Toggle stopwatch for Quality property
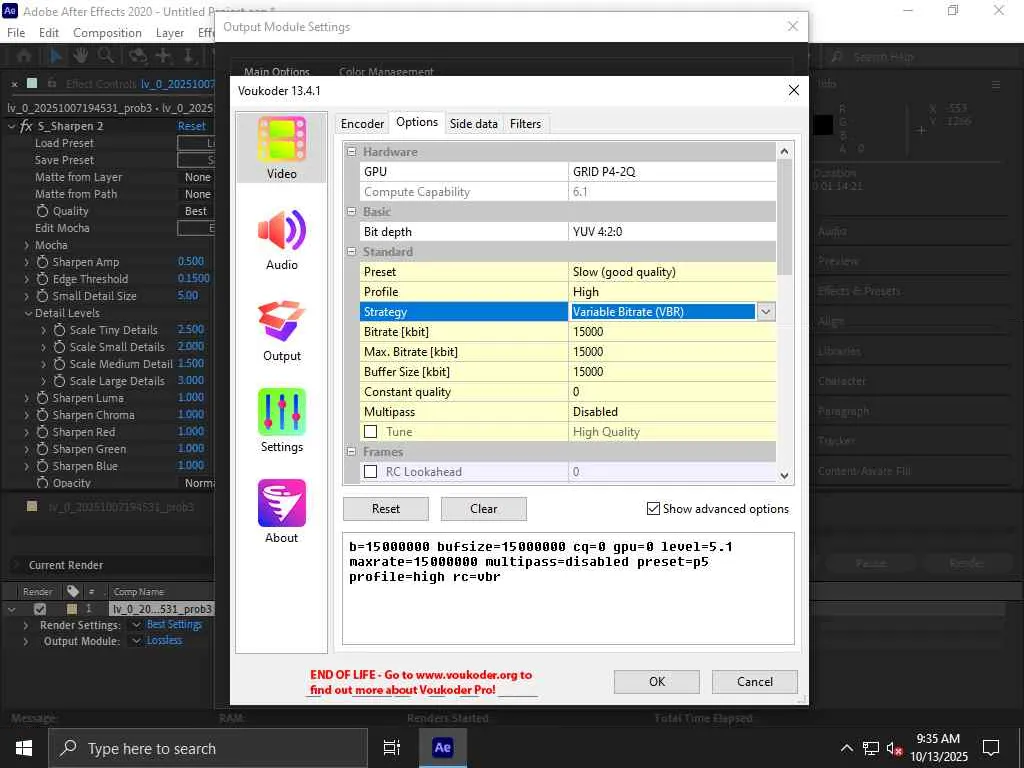This screenshot has height=768, width=1024. pyautogui.click(x=42, y=211)
